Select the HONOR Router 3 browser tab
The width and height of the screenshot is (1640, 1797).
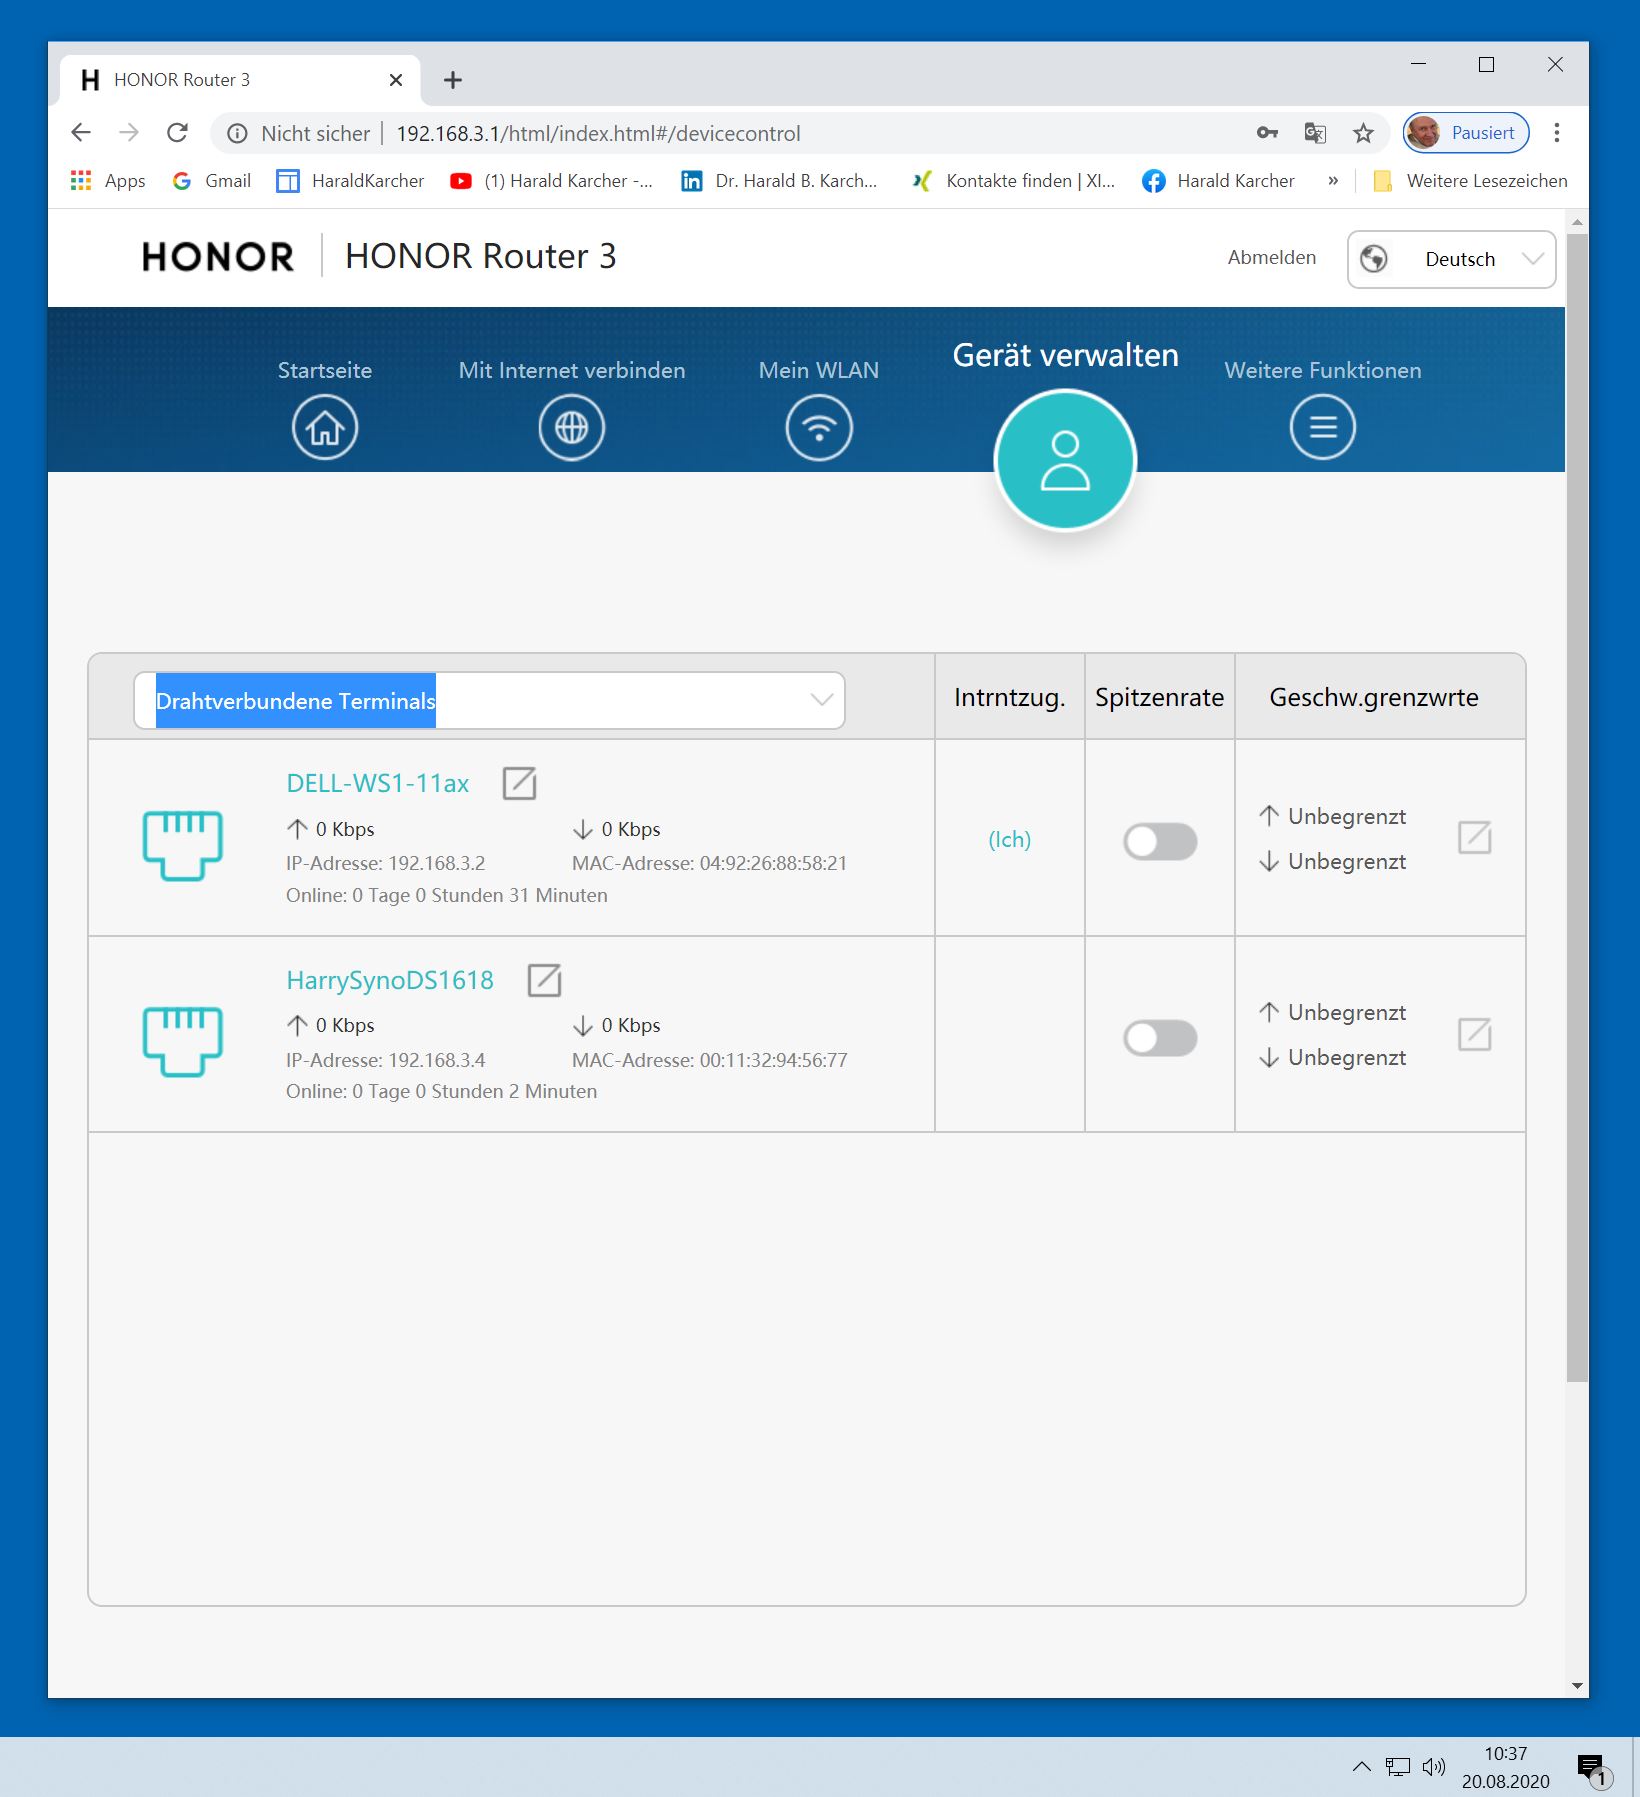point(240,80)
